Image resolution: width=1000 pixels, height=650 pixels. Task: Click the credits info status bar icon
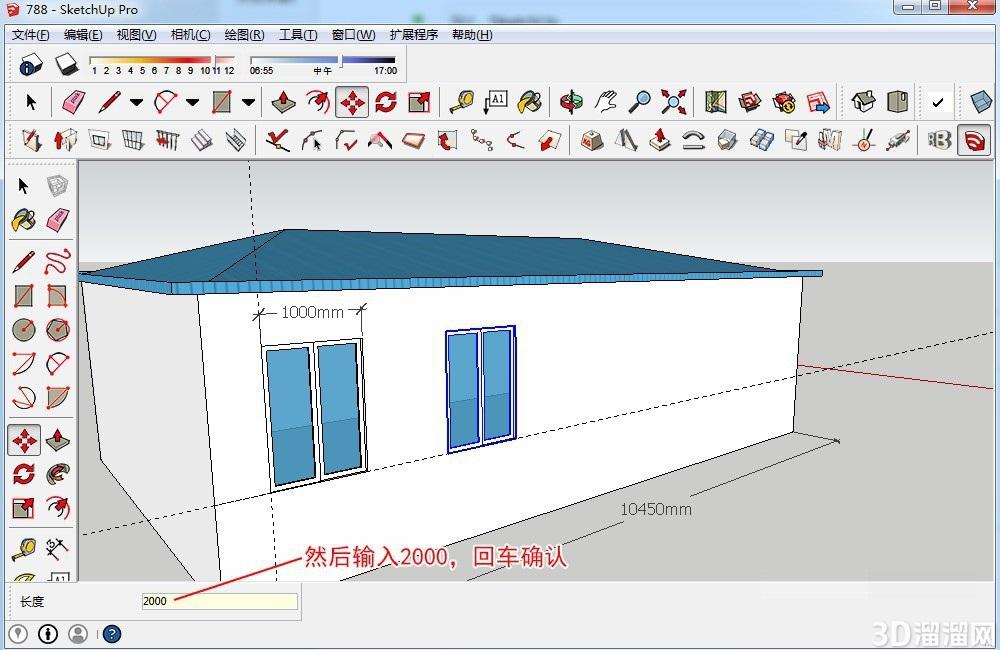click(x=48, y=633)
